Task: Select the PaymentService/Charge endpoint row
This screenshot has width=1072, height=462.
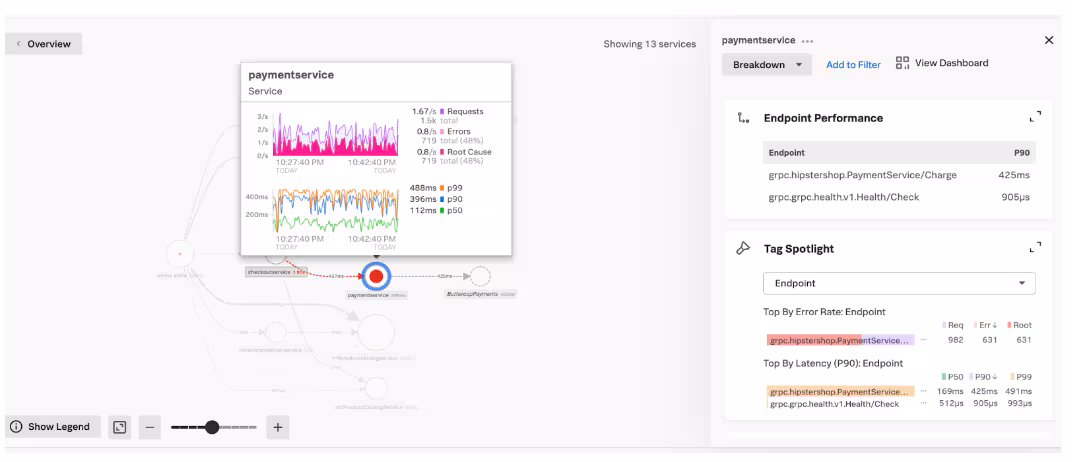Action: pyautogui.click(x=862, y=175)
